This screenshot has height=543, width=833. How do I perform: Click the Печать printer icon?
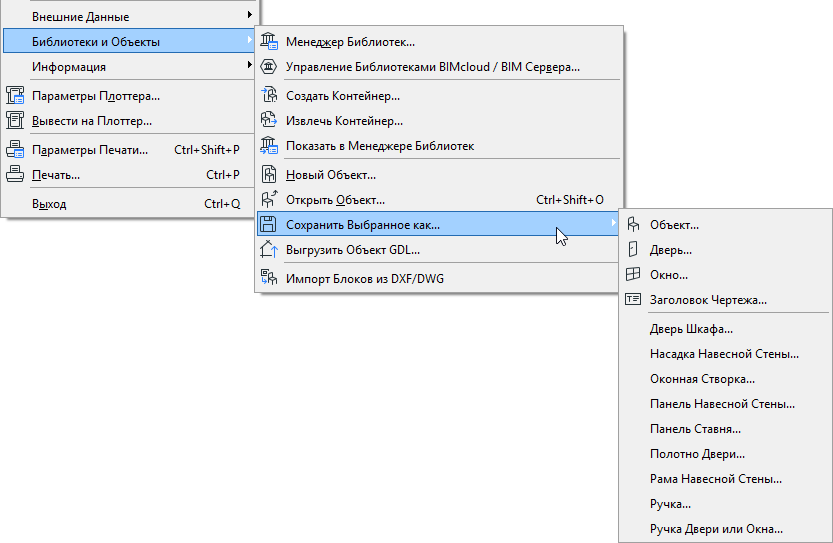(x=15, y=174)
